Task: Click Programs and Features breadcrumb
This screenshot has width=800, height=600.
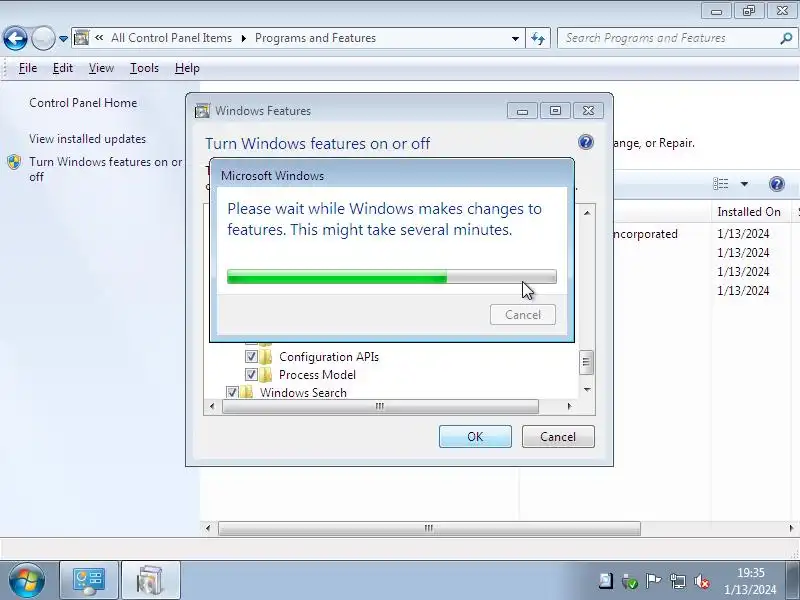Action: point(315,38)
